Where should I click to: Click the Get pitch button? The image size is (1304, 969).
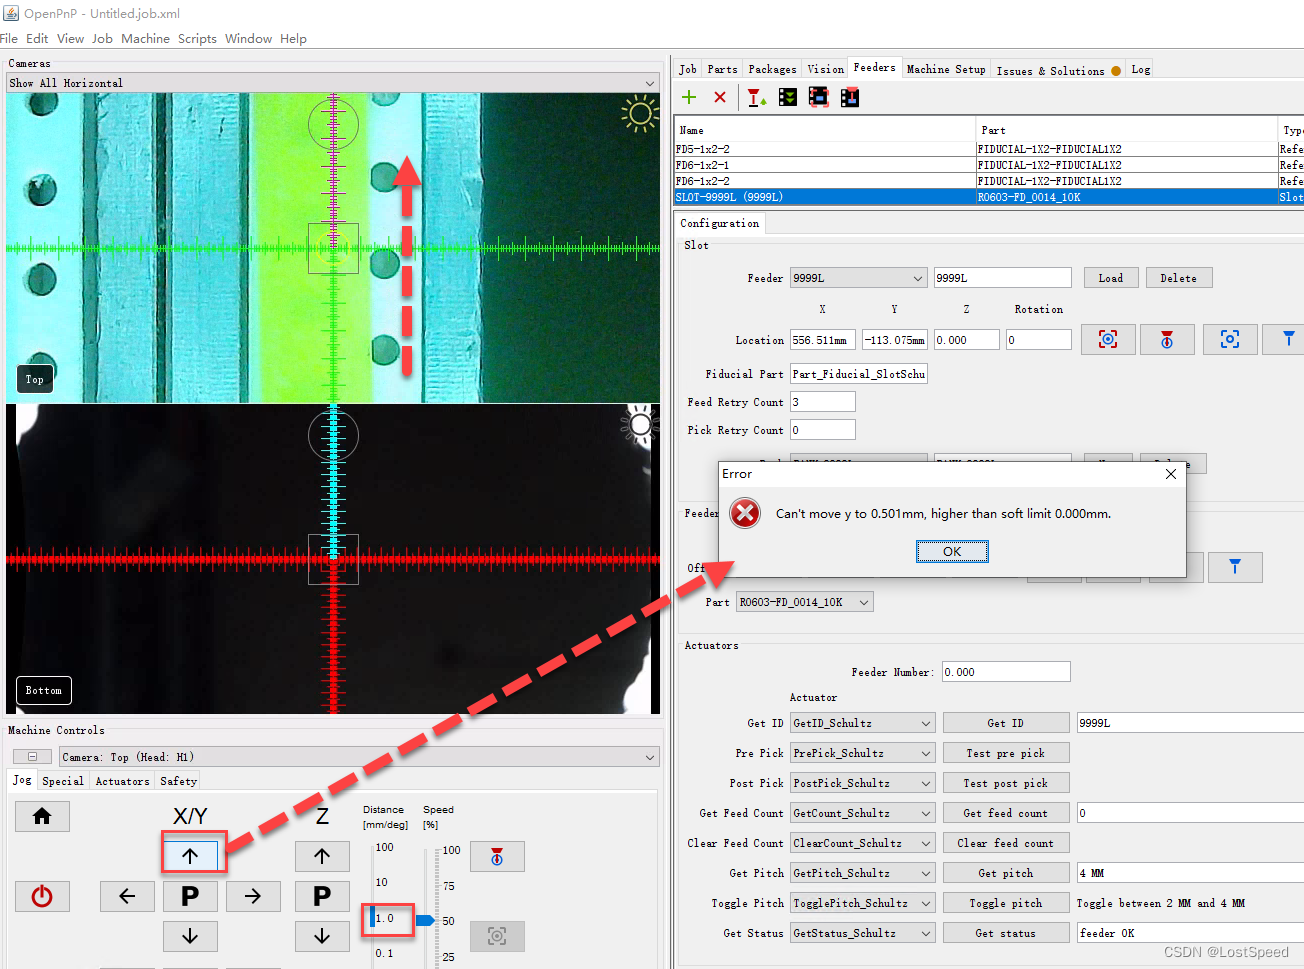click(x=1006, y=873)
